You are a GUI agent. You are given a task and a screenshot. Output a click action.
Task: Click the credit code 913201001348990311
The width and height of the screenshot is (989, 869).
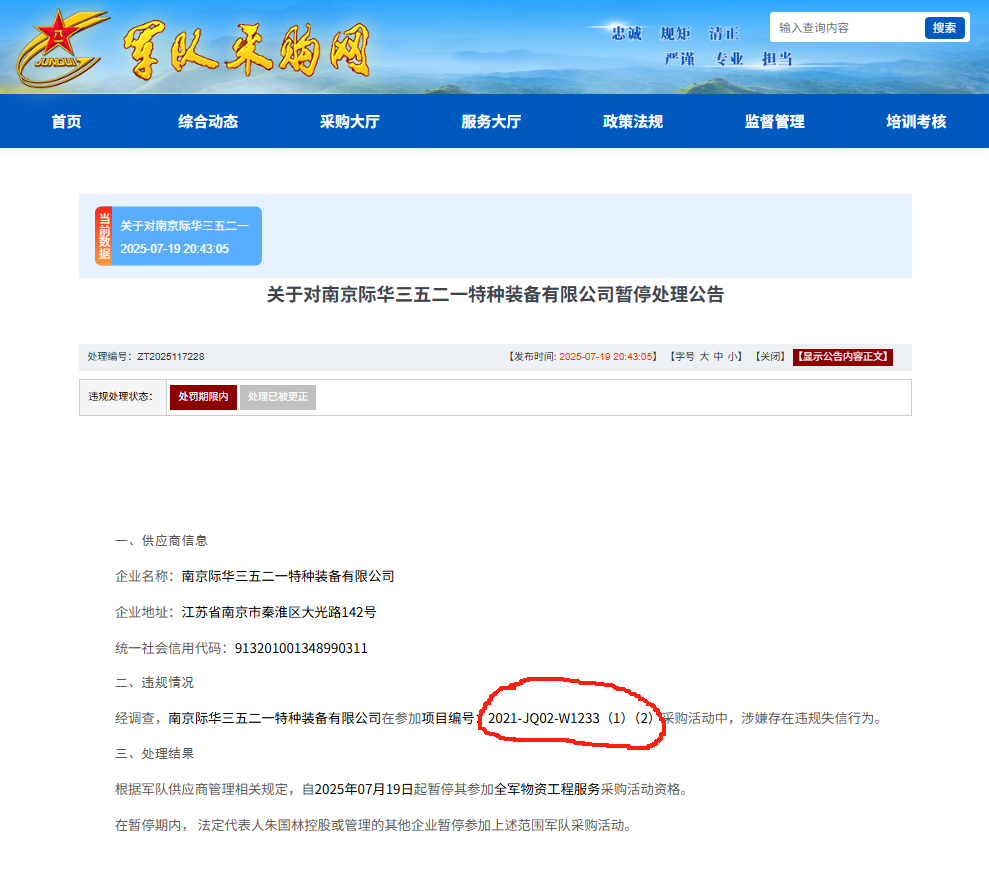coord(301,648)
